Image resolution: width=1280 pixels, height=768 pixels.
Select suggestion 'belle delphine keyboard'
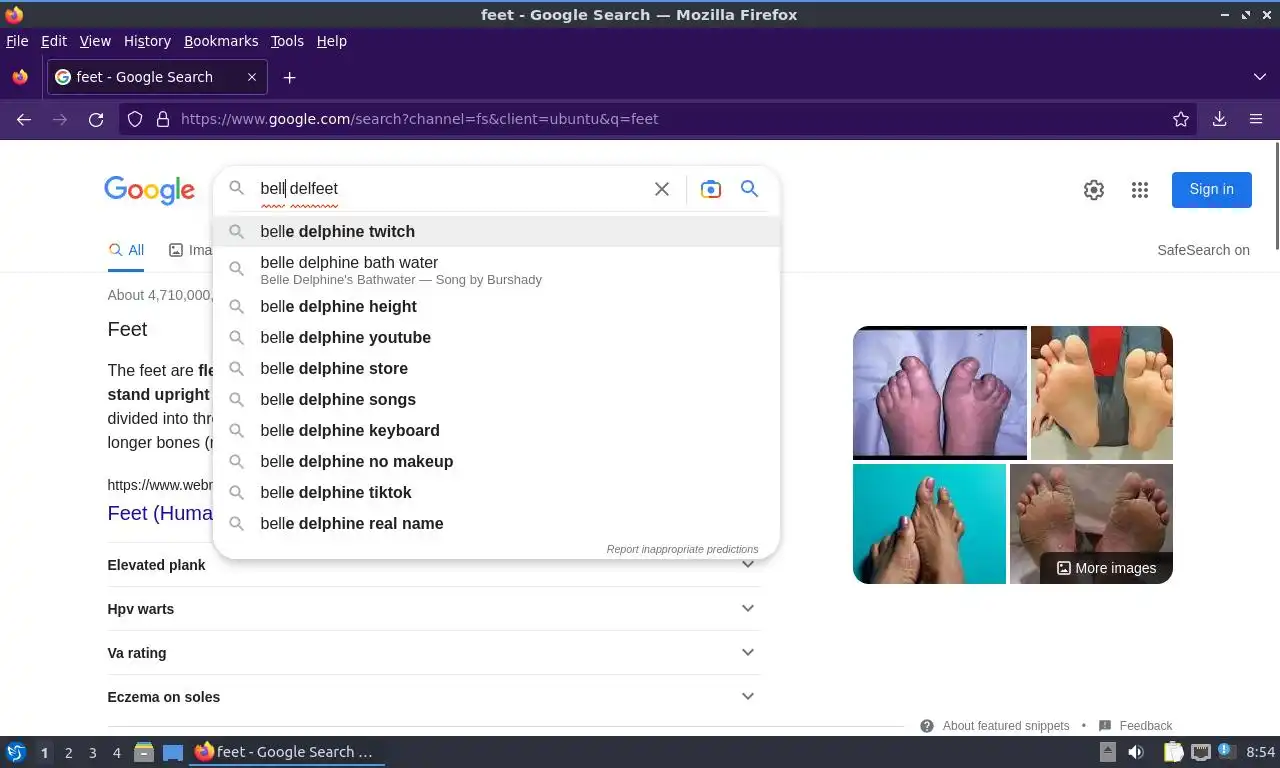tap(496, 430)
